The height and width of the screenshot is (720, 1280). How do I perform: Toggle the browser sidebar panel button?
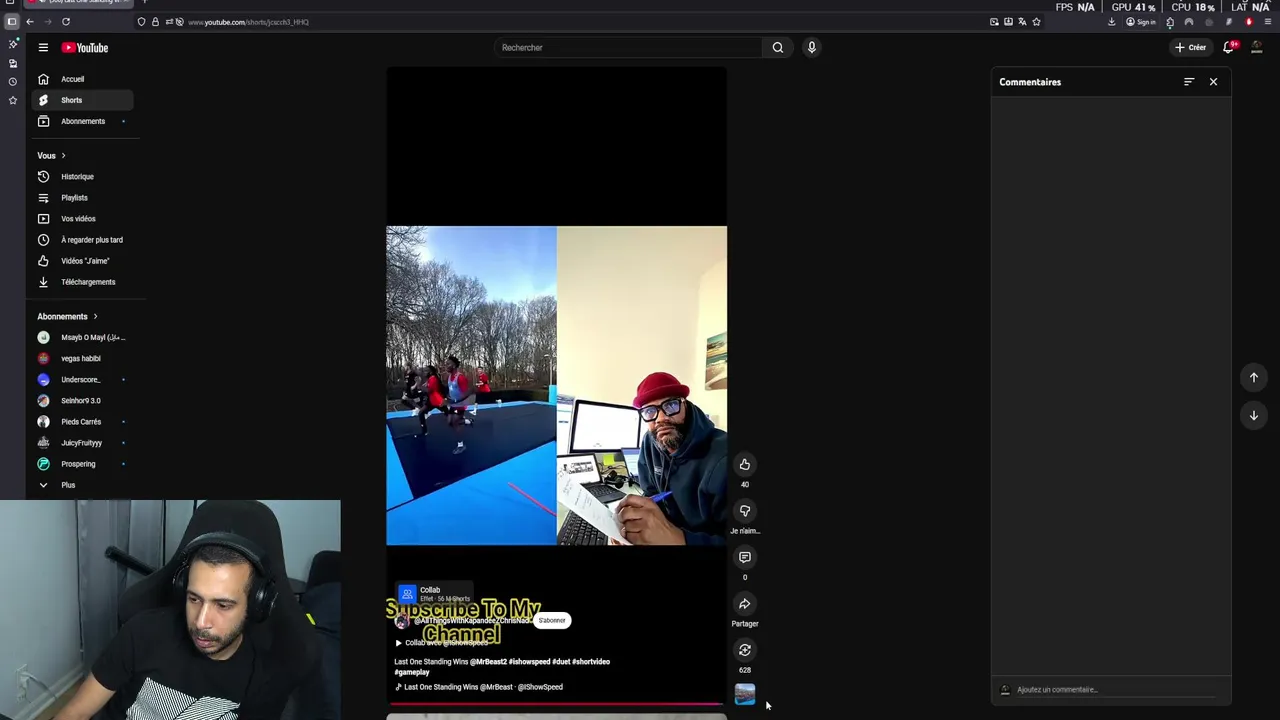click(x=12, y=21)
